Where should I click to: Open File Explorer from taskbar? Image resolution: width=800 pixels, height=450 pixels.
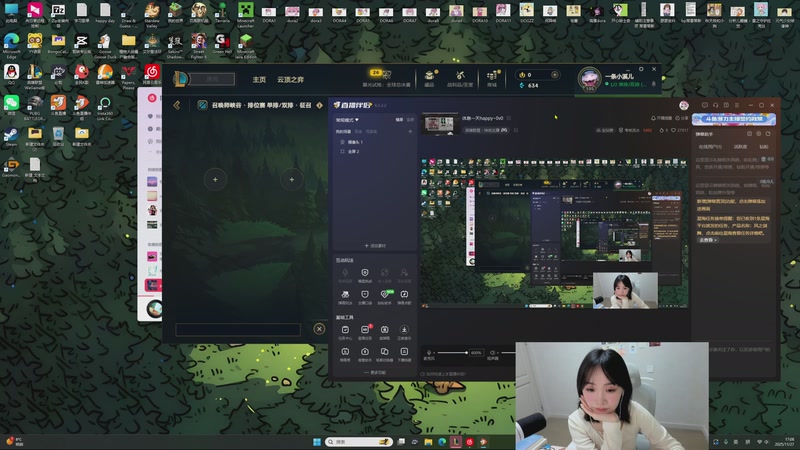(428, 442)
